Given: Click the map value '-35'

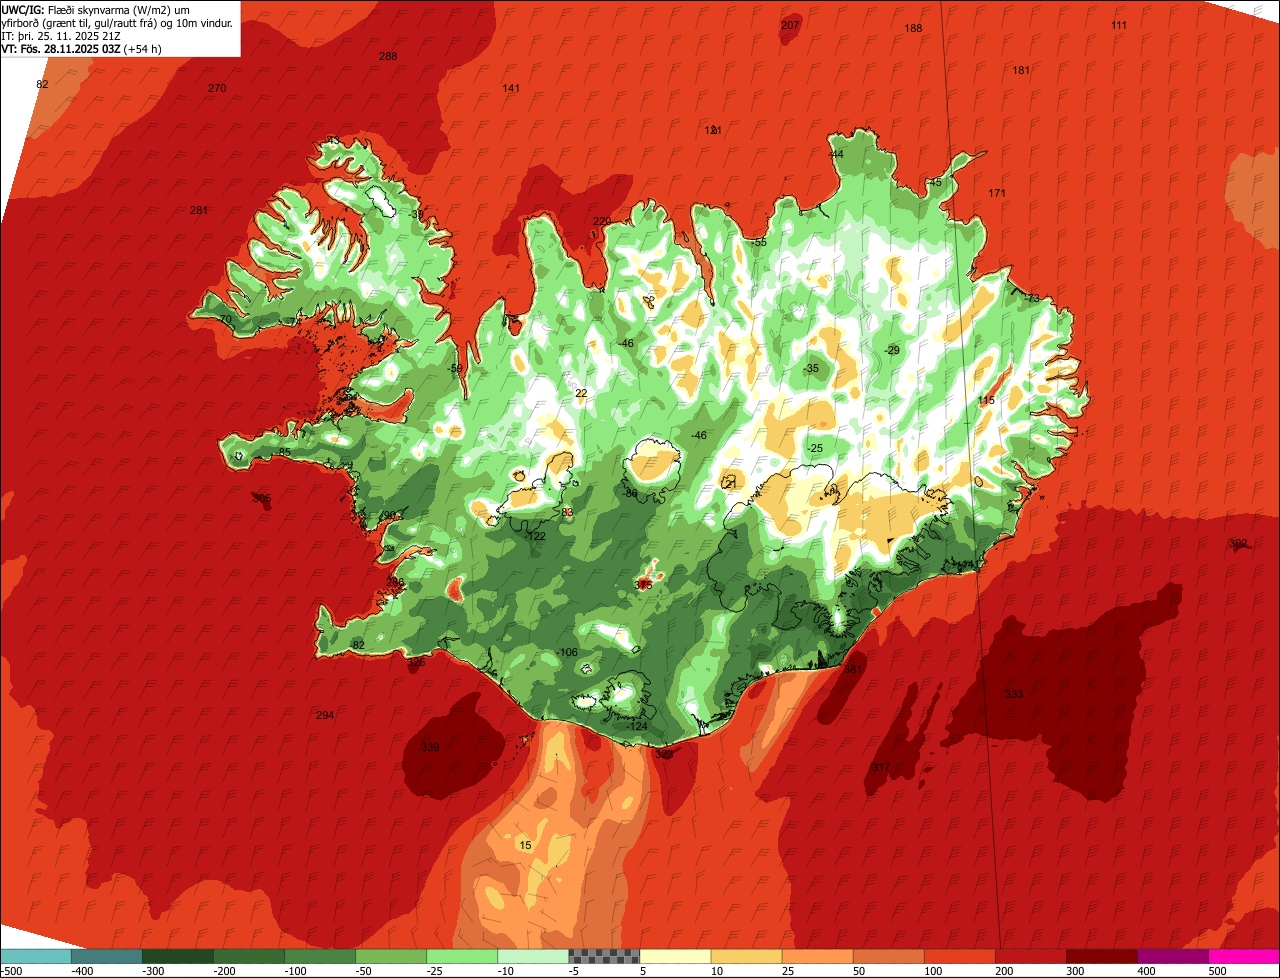Looking at the screenshot, I should point(811,369).
